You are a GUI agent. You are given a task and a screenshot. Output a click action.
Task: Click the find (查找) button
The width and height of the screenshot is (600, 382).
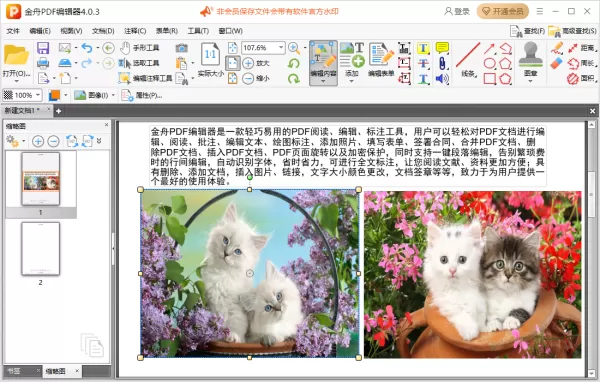coord(527,31)
